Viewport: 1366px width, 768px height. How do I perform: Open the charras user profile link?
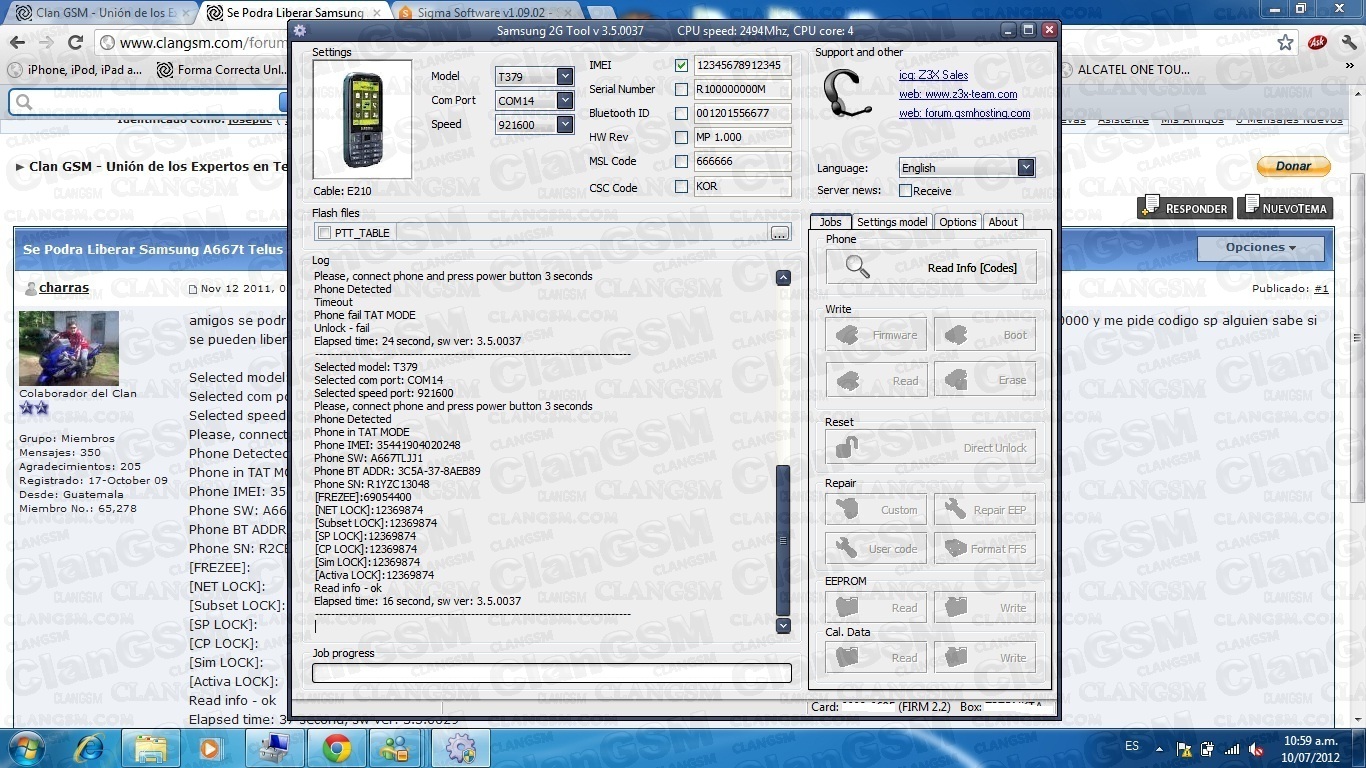64,288
